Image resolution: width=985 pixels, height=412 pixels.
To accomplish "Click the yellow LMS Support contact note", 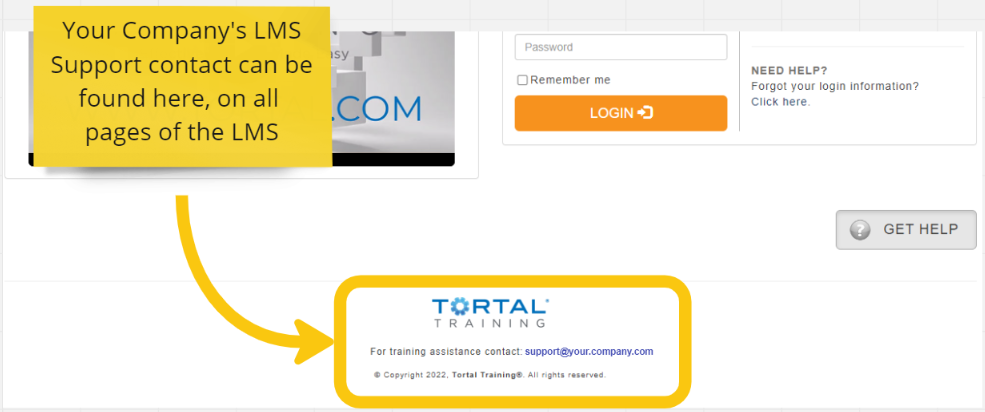I will pyautogui.click(x=182, y=87).
